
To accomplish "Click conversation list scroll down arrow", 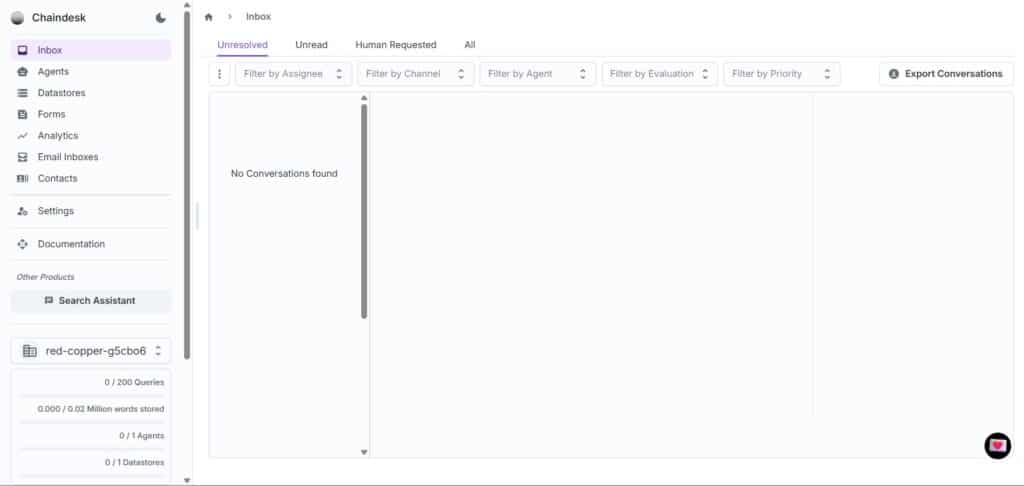I will coord(364,452).
